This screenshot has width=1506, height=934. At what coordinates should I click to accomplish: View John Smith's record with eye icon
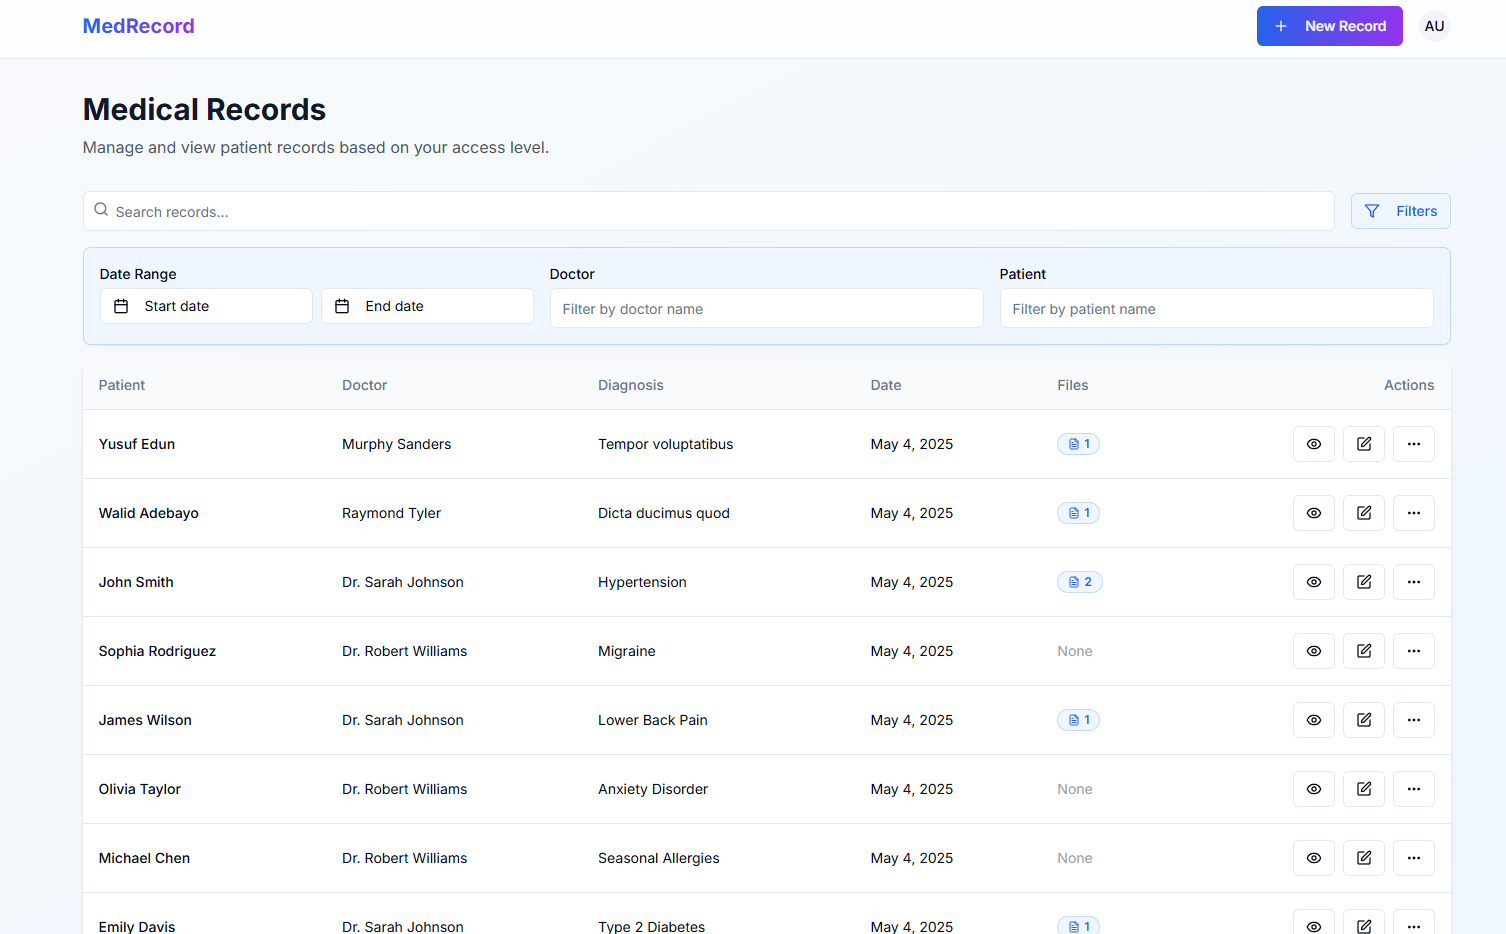1314,582
